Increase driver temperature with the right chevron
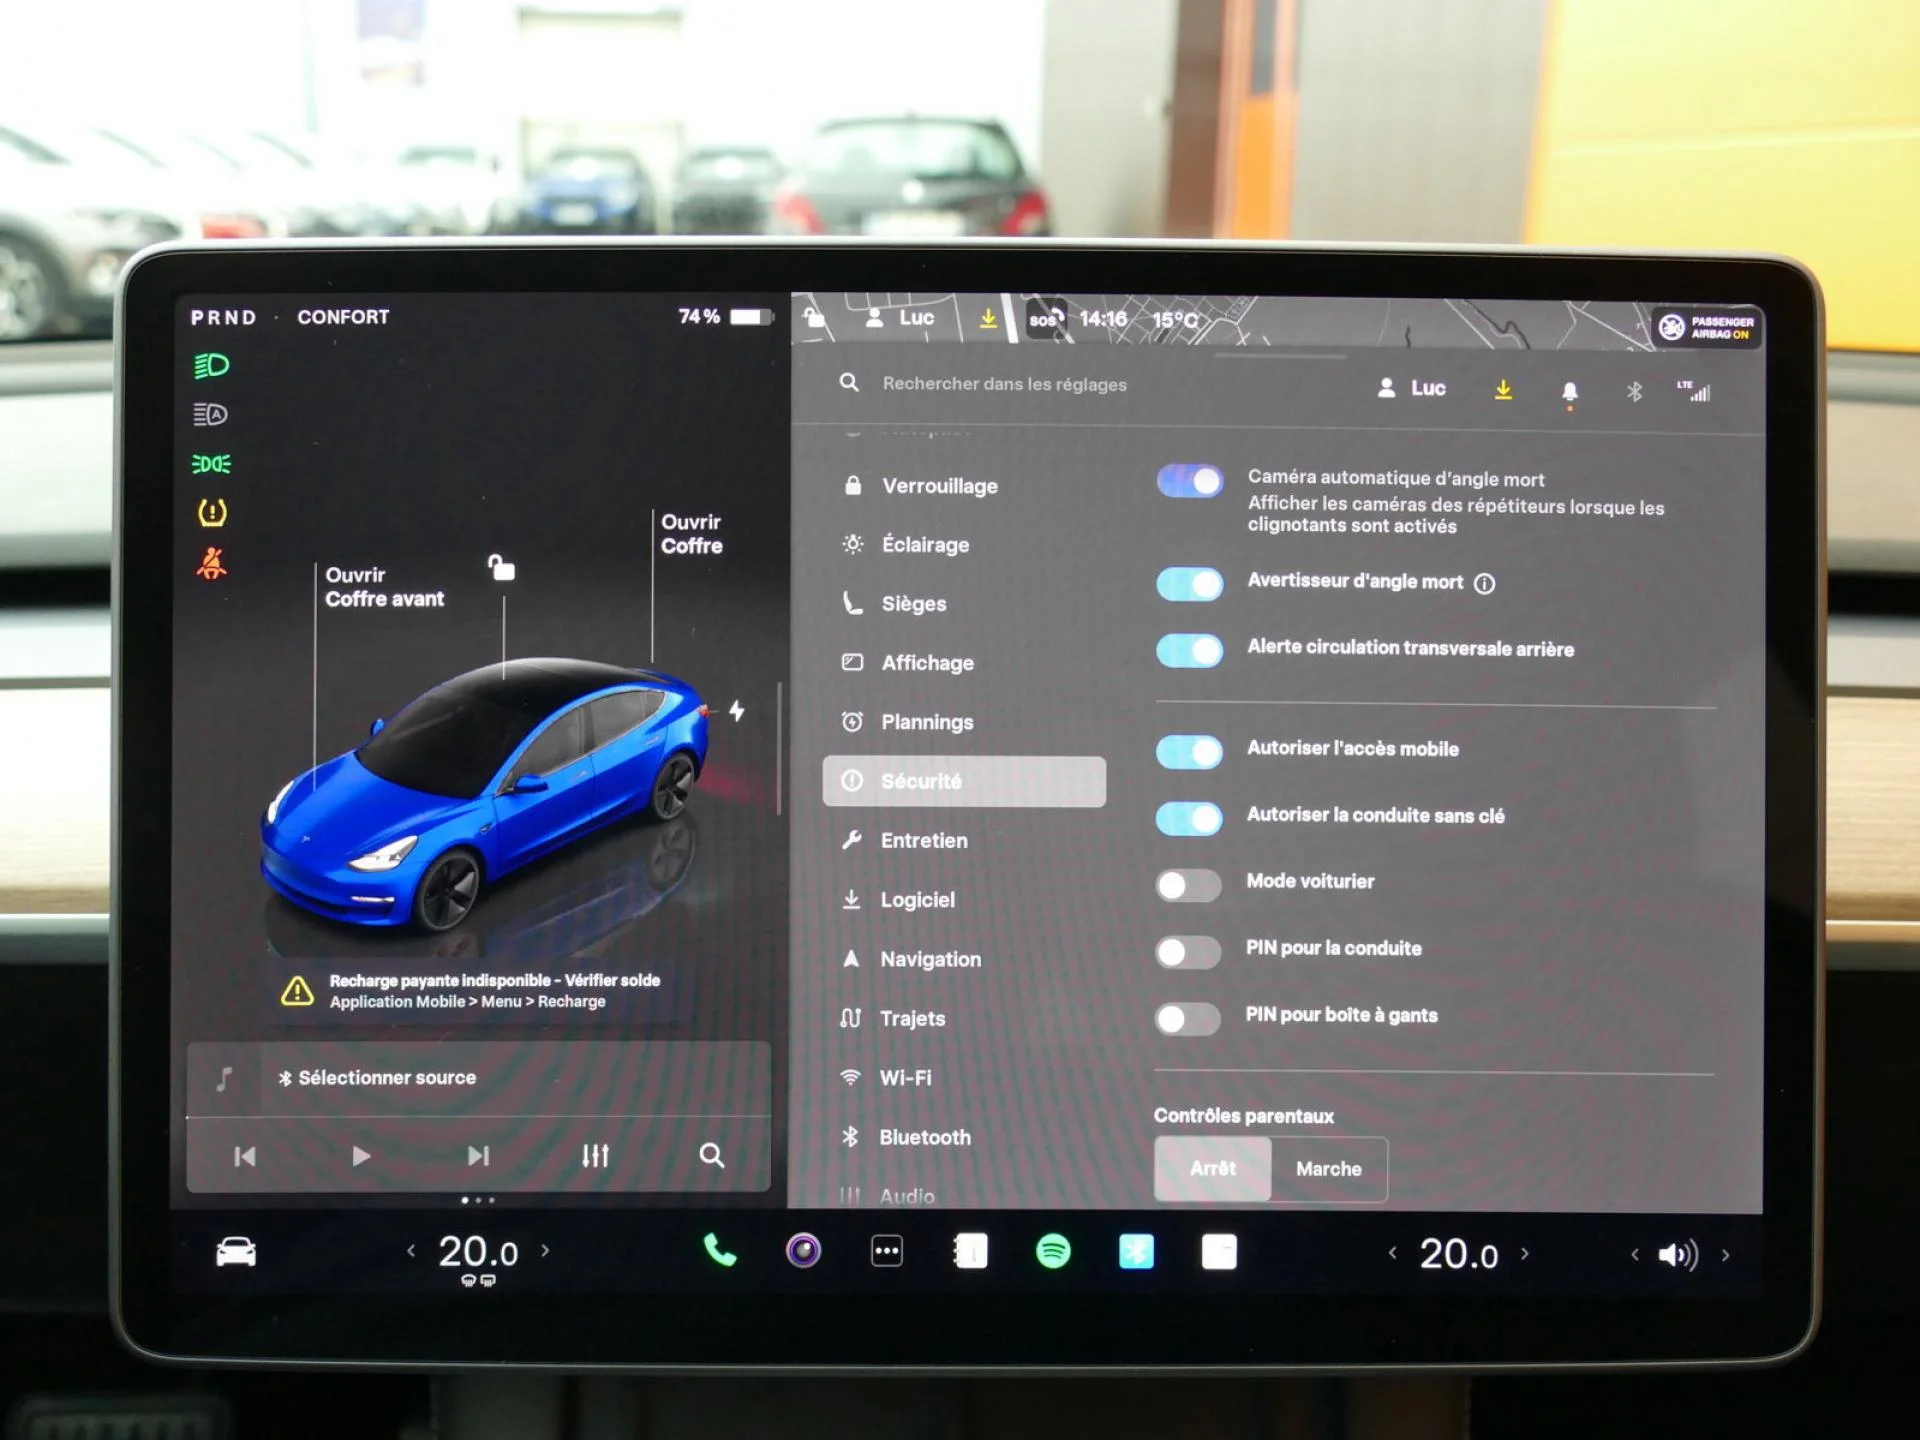Viewport: 1920px width, 1440px height. (x=546, y=1251)
